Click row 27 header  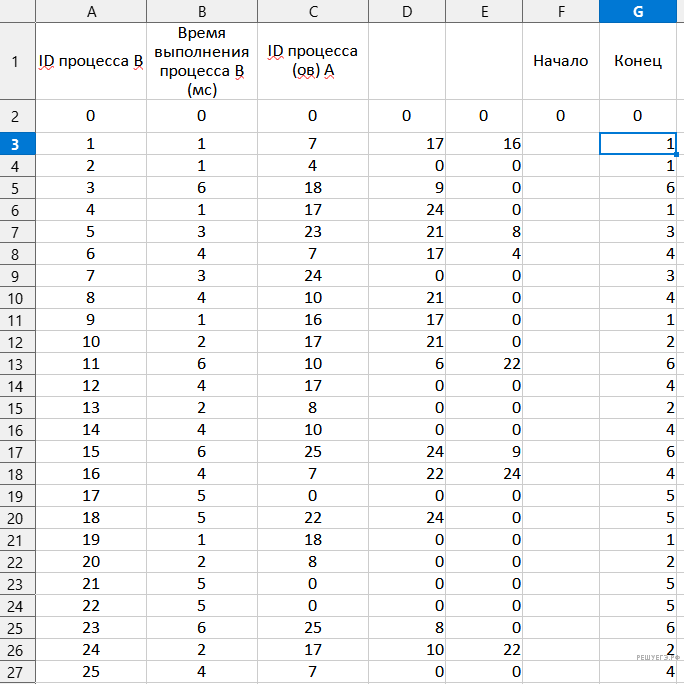[x=15, y=671]
